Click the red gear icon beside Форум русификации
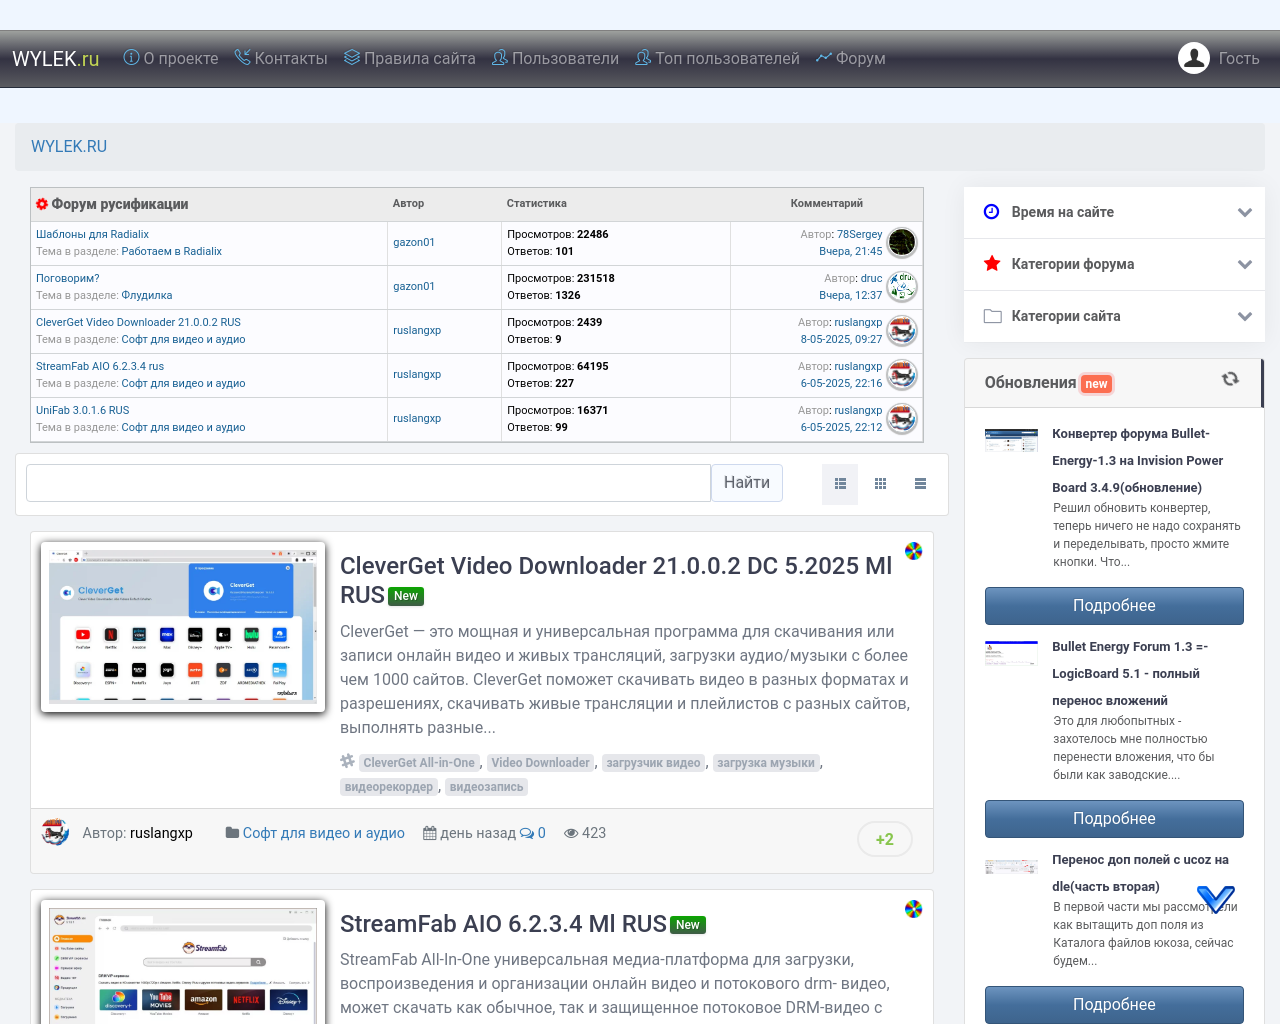The image size is (1280, 1024). [x=42, y=204]
